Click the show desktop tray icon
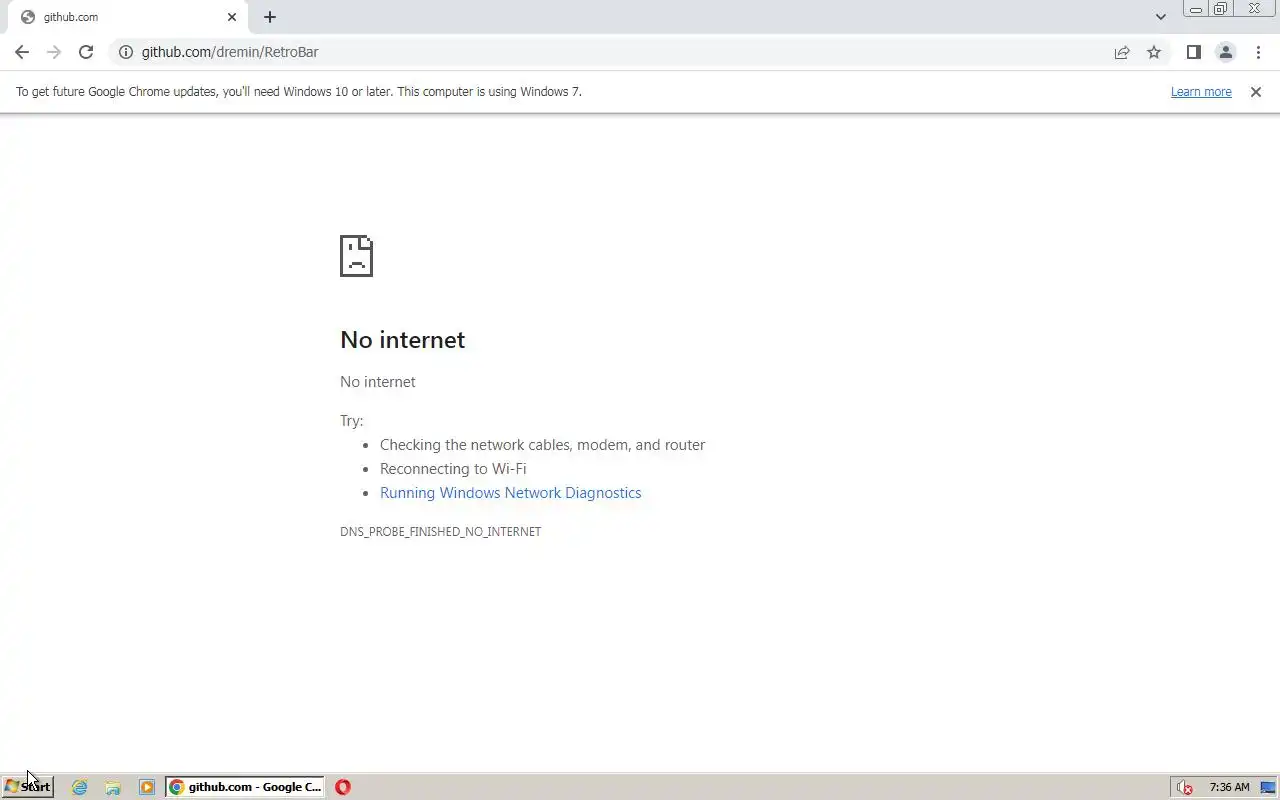Image resolution: width=1280 pixels, height=800 pixels. [1268, 787]
